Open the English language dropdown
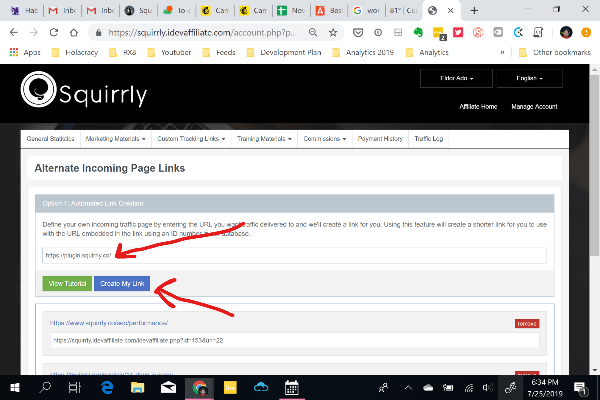The height and width of the screenshot is (400, 600). pyautogui.click(x=529, y=78)
